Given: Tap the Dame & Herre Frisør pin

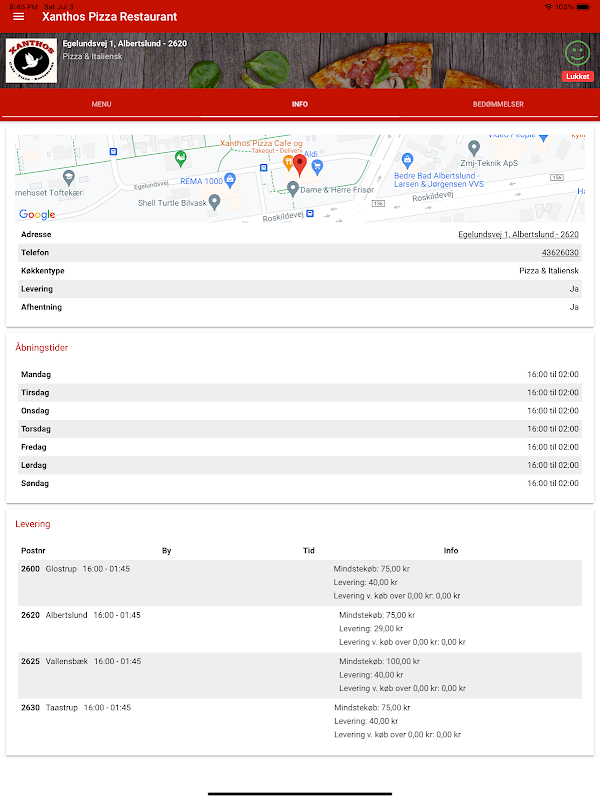Looking at the screenshot, I should (x=293, y=189).
